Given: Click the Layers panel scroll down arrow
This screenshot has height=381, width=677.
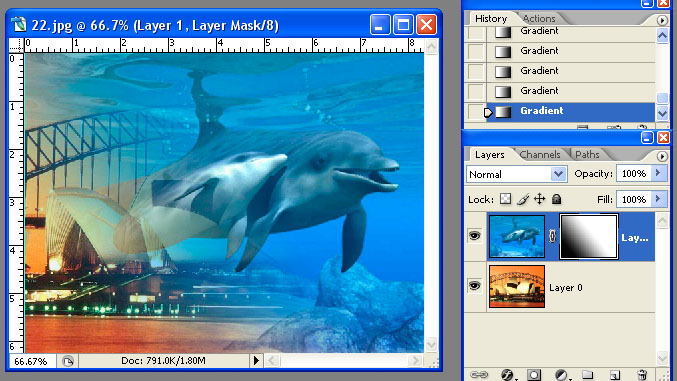Looking at the screenshot, I should (x=662, y=358).
